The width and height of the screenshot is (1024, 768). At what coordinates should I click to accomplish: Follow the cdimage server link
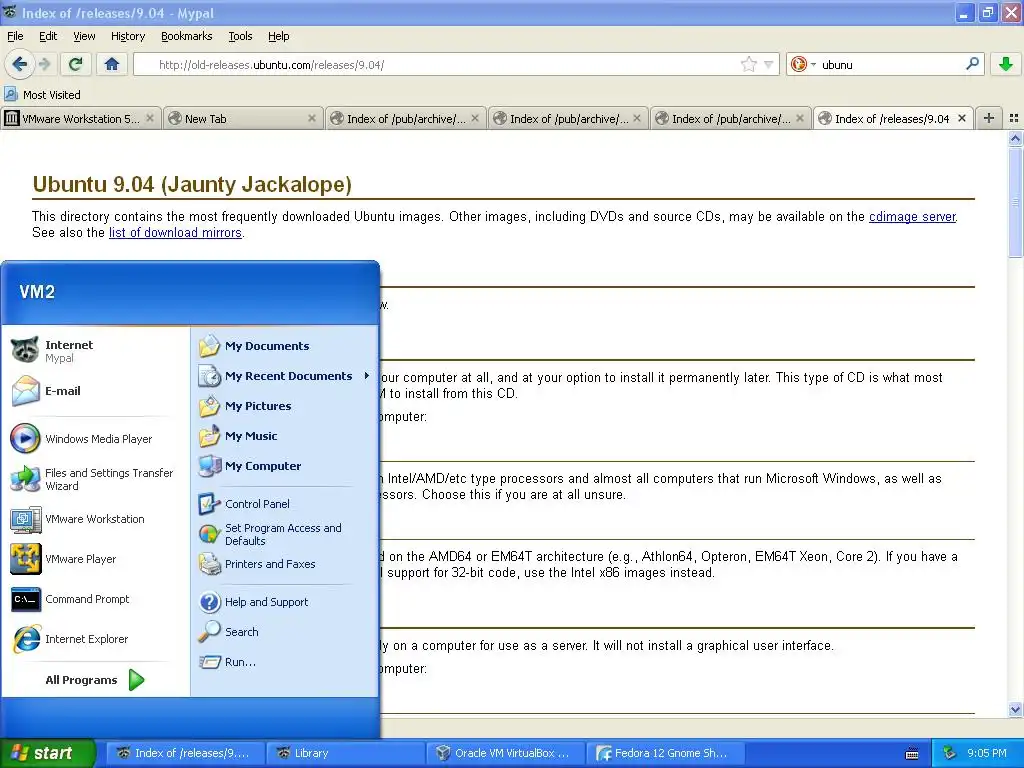tap(912, 216)
